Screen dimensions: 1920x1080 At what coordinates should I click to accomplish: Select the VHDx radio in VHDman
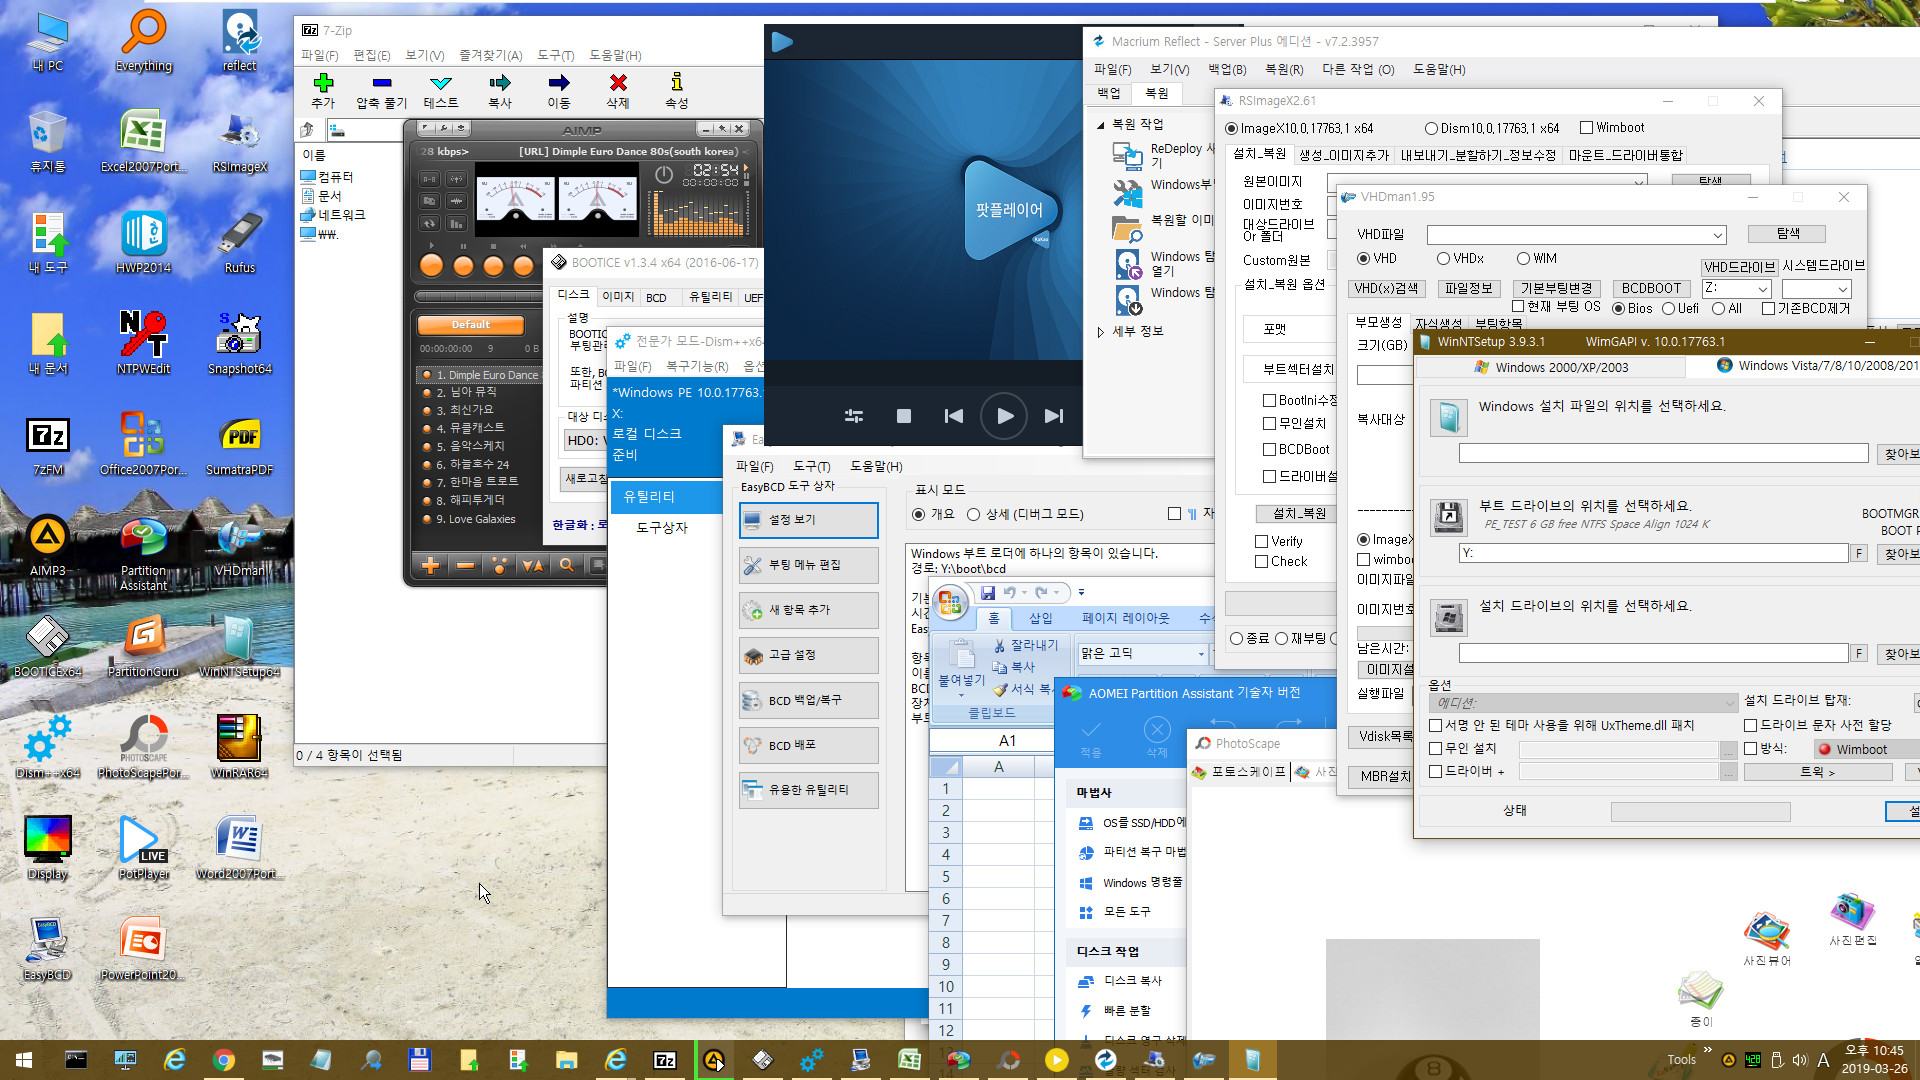1443,259
